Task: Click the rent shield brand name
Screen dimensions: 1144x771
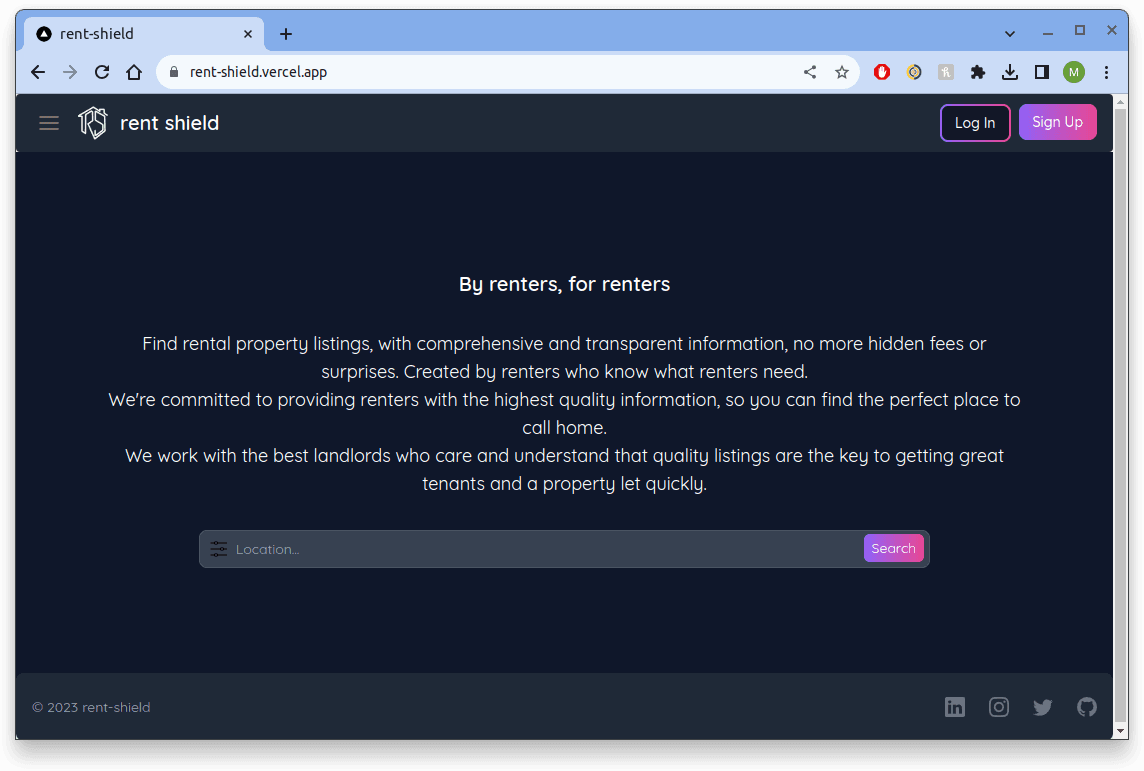Action: tap(169, 123)
